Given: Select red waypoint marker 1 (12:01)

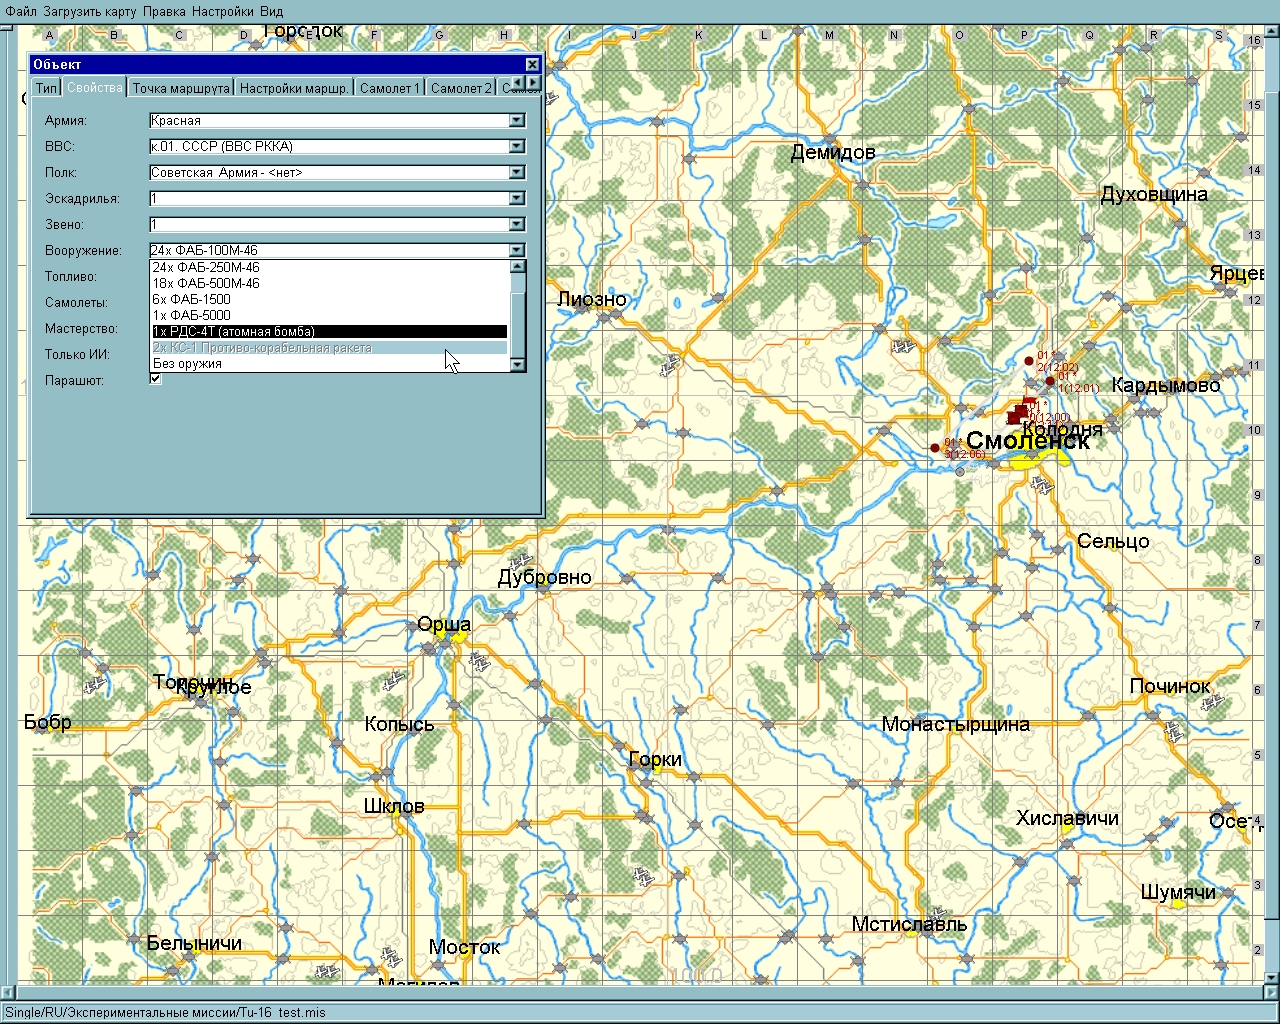Looking at the screenshot, I should click(1050, 381).
